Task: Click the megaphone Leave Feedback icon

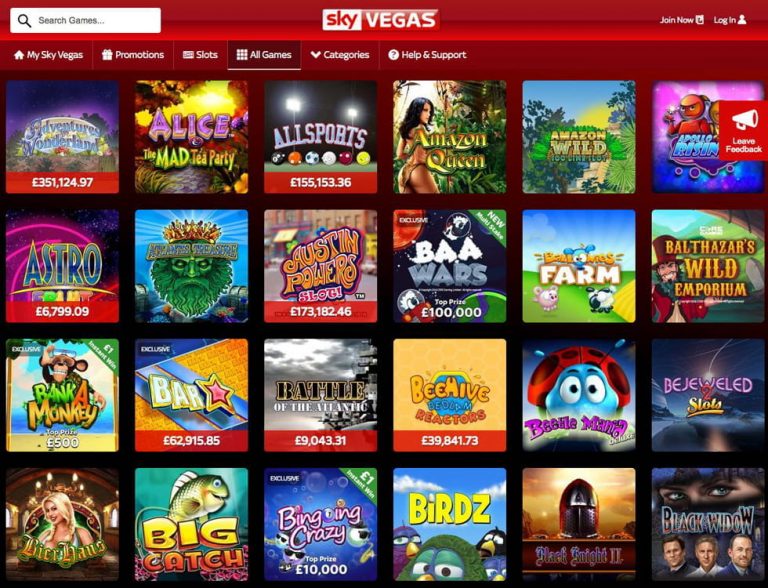Action: [744, 120]
